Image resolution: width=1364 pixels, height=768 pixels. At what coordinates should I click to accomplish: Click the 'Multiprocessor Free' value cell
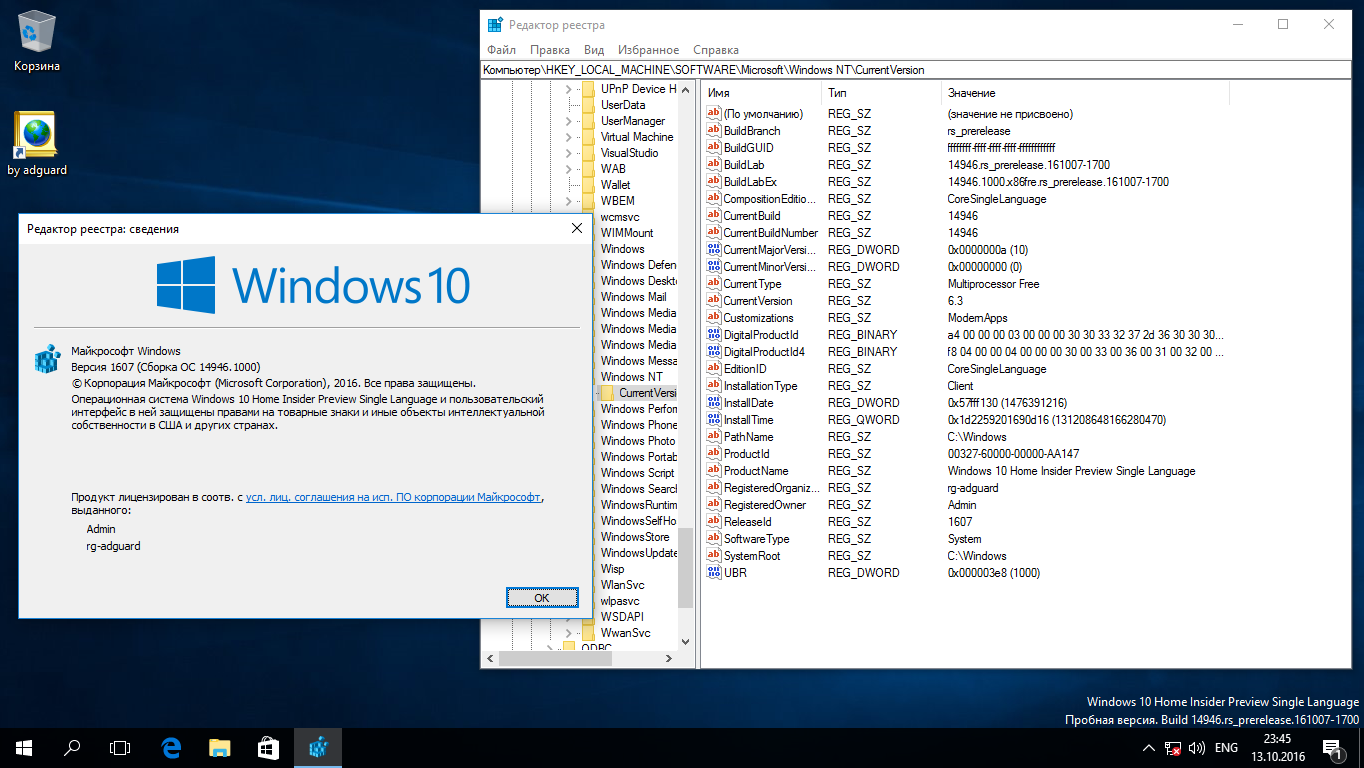[x=993, y=284]
